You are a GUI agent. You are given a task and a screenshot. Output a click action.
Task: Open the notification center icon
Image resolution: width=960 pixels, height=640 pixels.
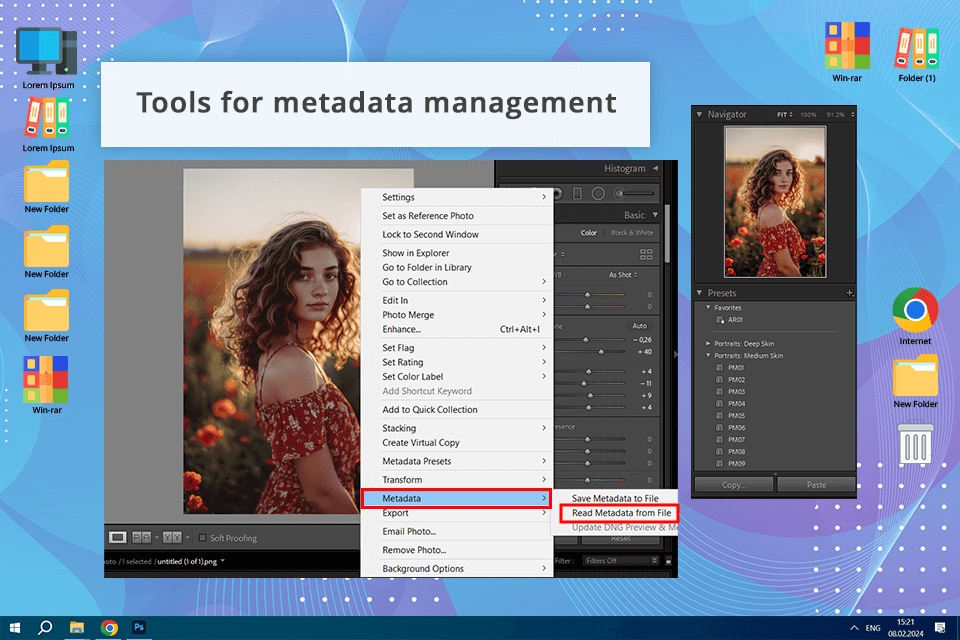[x=940, y=628]
